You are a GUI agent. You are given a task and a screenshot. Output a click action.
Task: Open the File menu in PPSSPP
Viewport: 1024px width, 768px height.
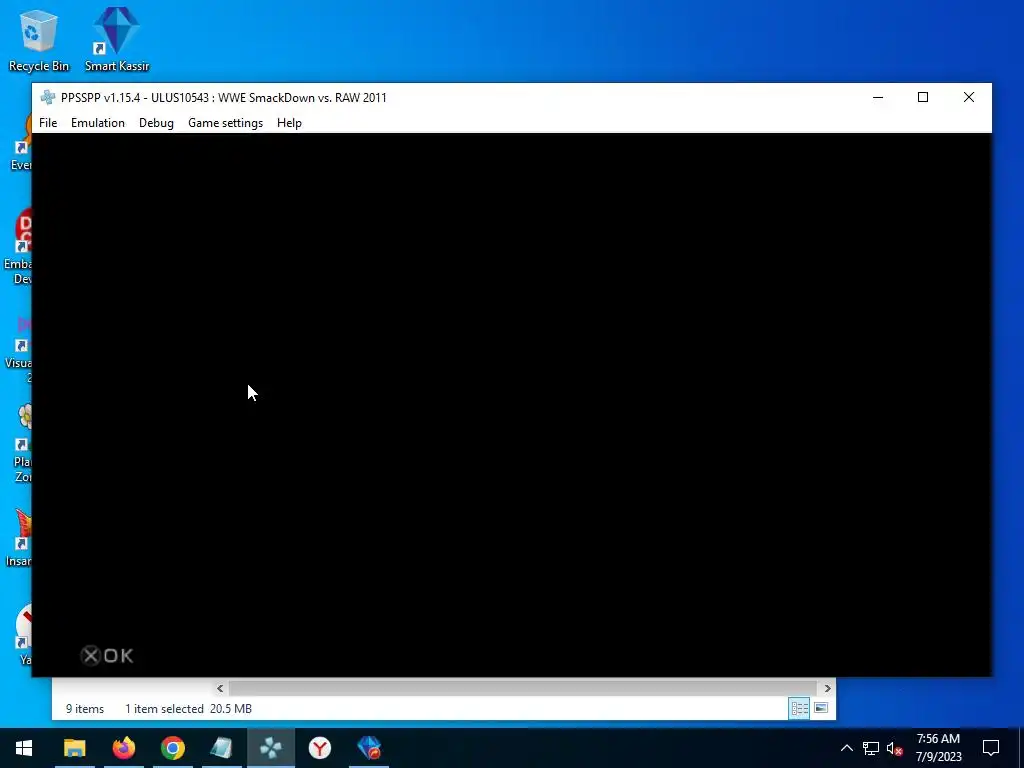(x=48, y=123)
